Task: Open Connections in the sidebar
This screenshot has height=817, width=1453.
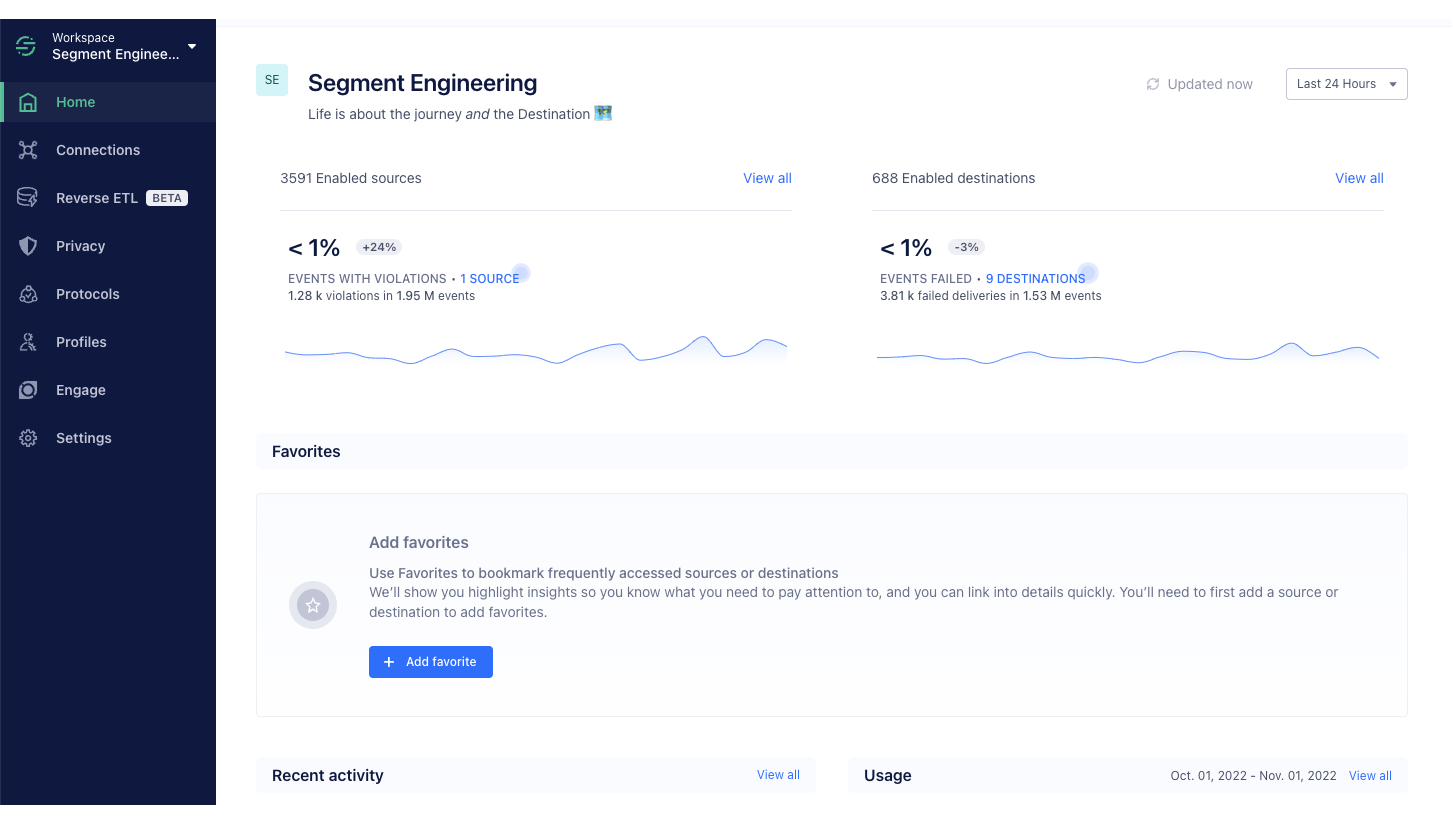Action: pos(108,150)
